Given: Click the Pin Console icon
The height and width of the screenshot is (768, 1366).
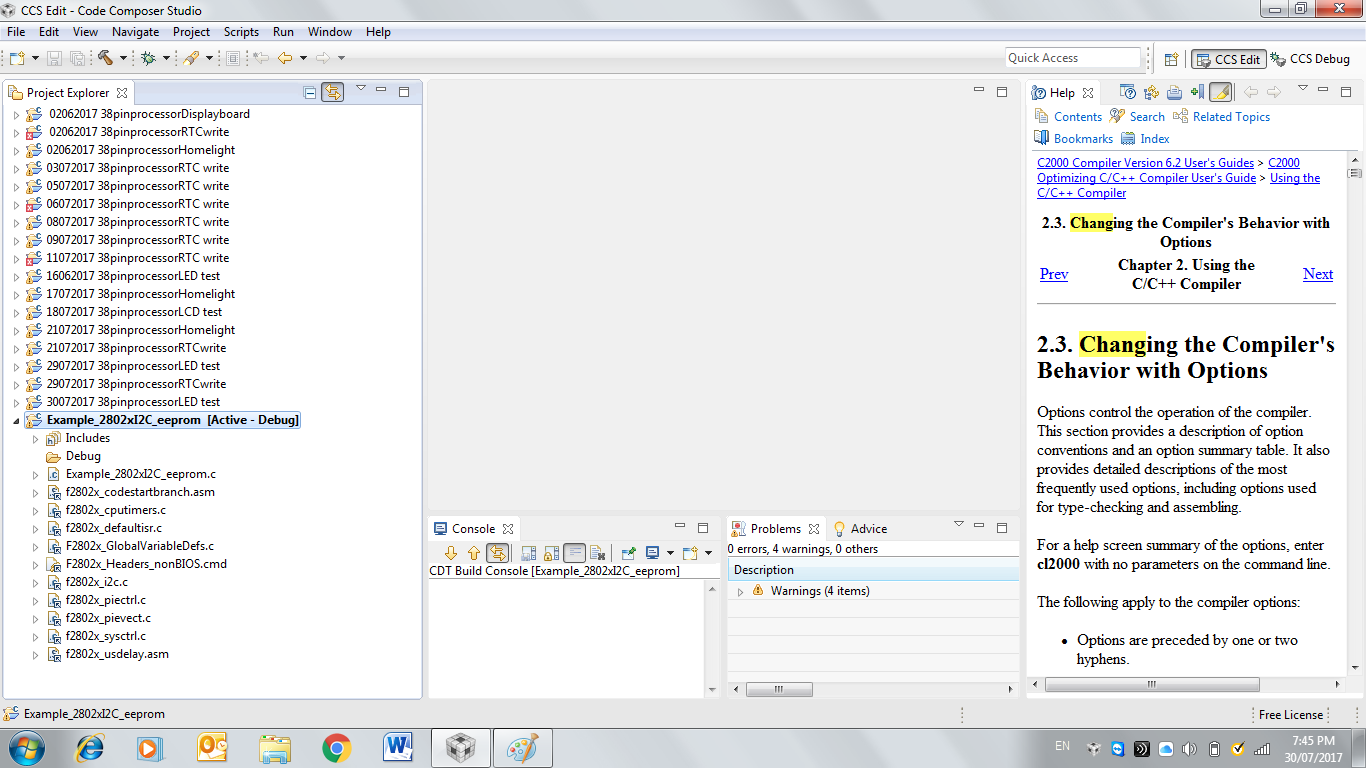Looking at the screenshot, I should [x=628, y=552].
